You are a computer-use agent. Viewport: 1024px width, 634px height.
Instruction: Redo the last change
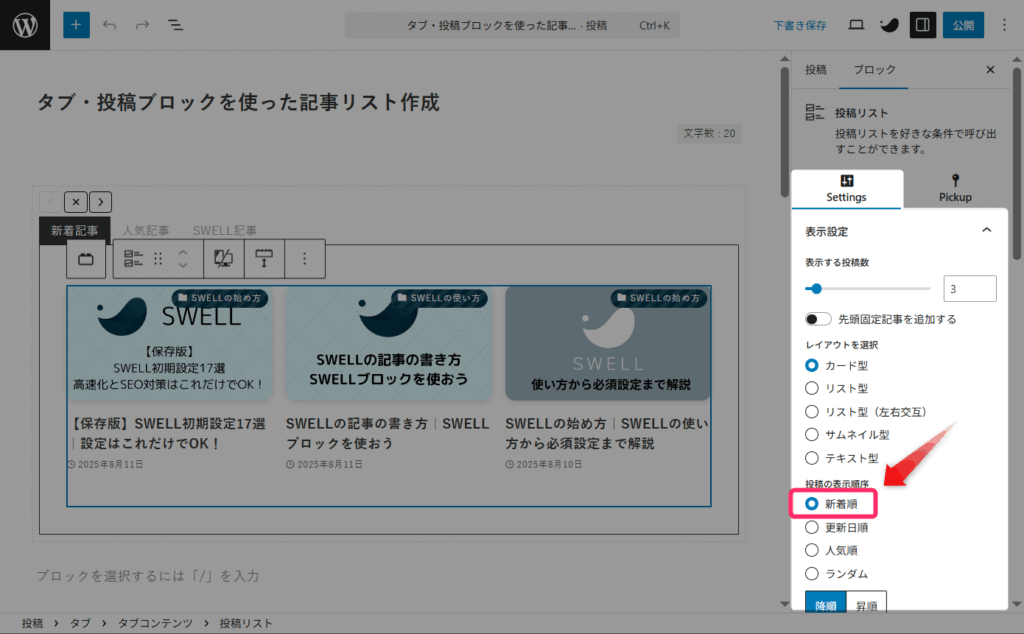click(142, 25)
